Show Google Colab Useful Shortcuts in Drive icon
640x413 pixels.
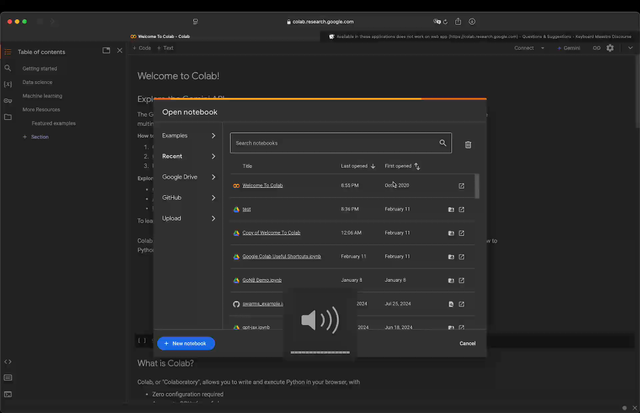tap(451, 257)
